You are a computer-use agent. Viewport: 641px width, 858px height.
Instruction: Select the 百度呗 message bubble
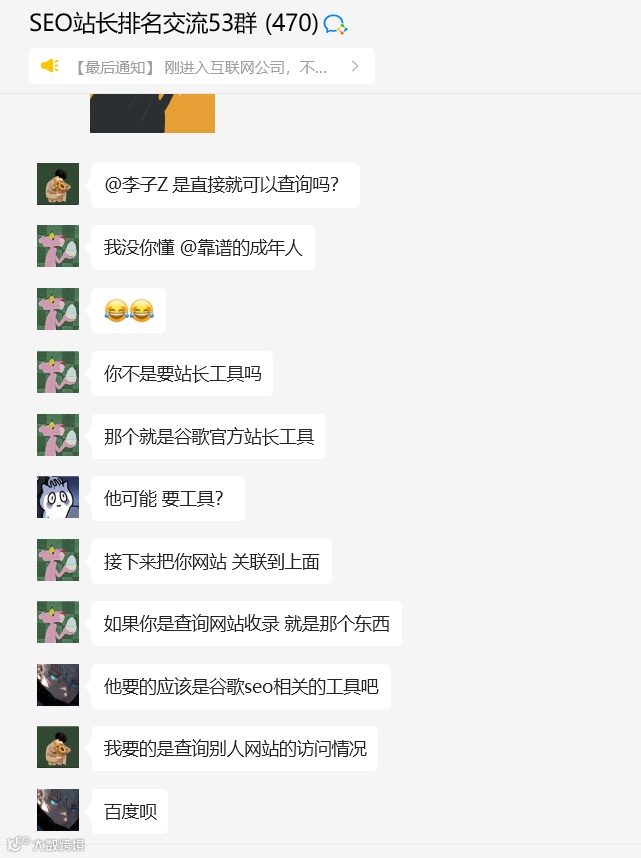(x=130, y=811)
